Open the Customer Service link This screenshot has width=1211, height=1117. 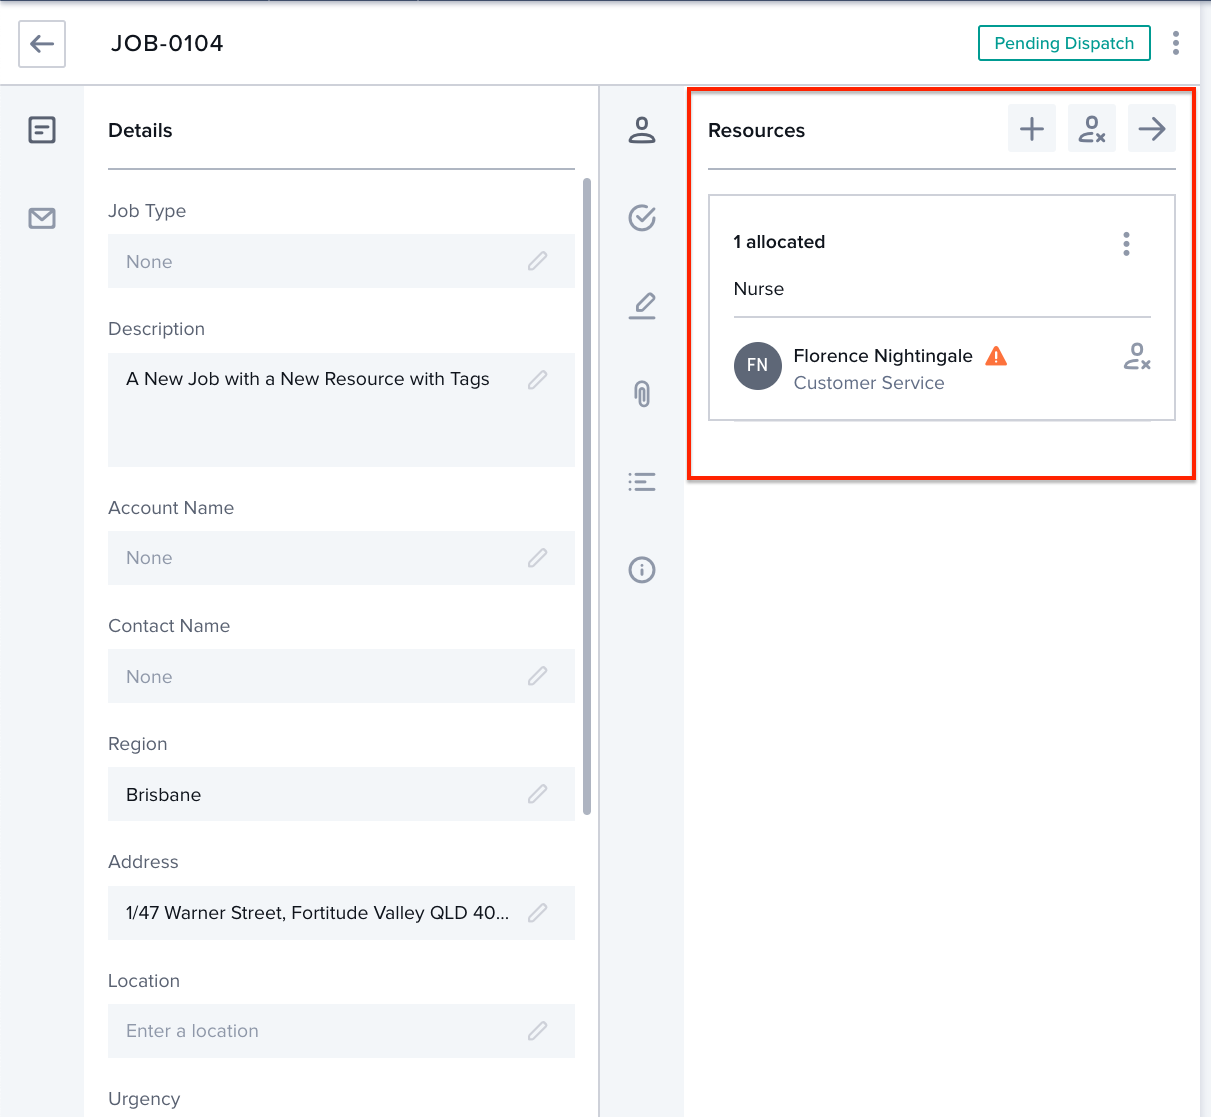[x=869, y=383]
